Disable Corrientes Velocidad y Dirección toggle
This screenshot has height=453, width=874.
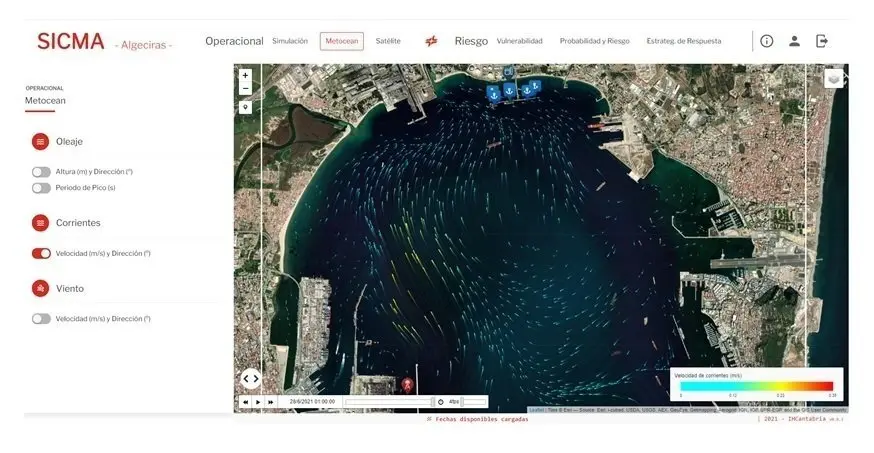pyautogui.click(x=41, y=253)
